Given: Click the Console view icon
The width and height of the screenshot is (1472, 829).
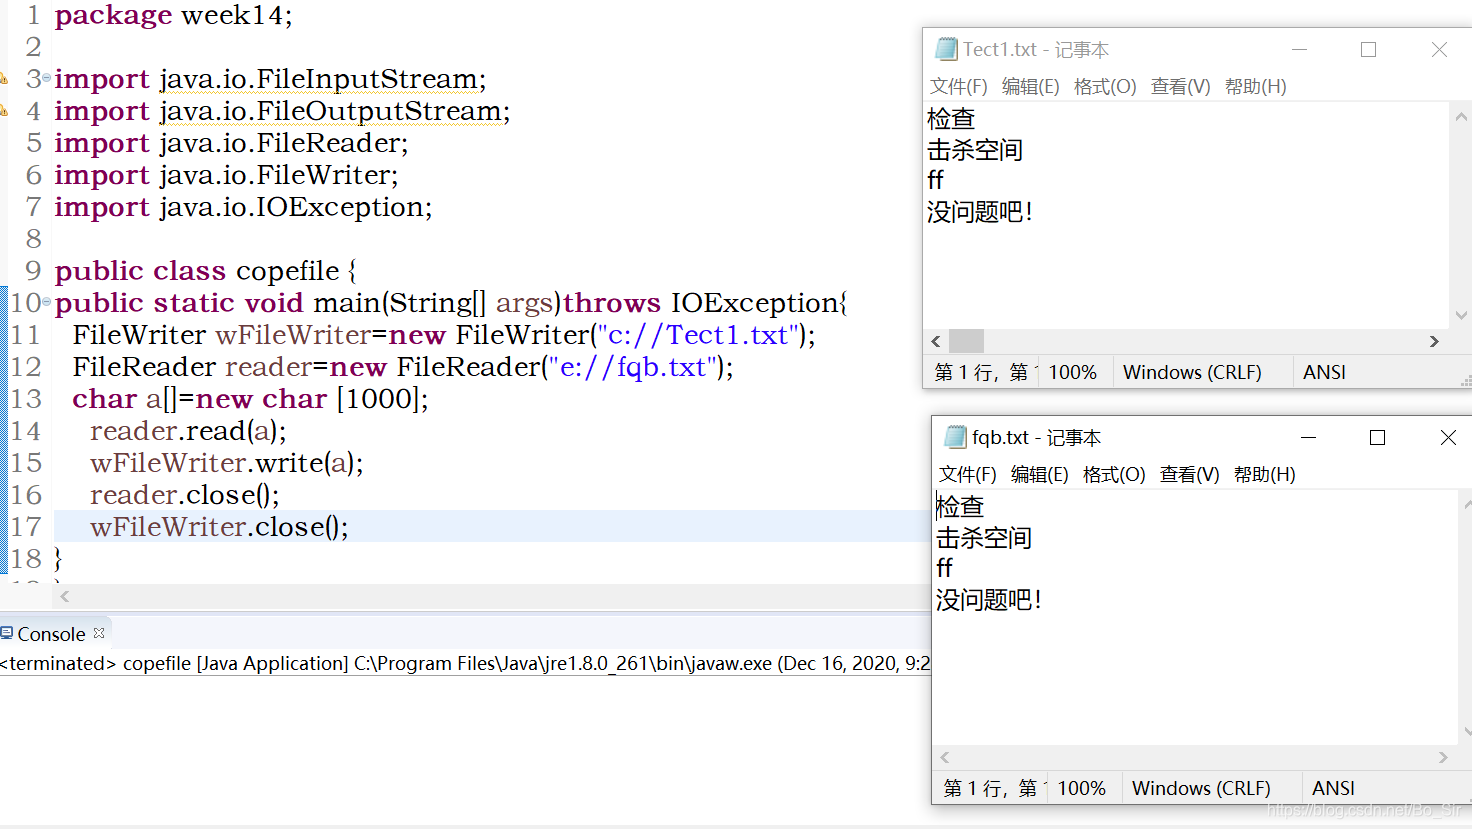Looking at the screenshot, I should click(x=7, y=633).
